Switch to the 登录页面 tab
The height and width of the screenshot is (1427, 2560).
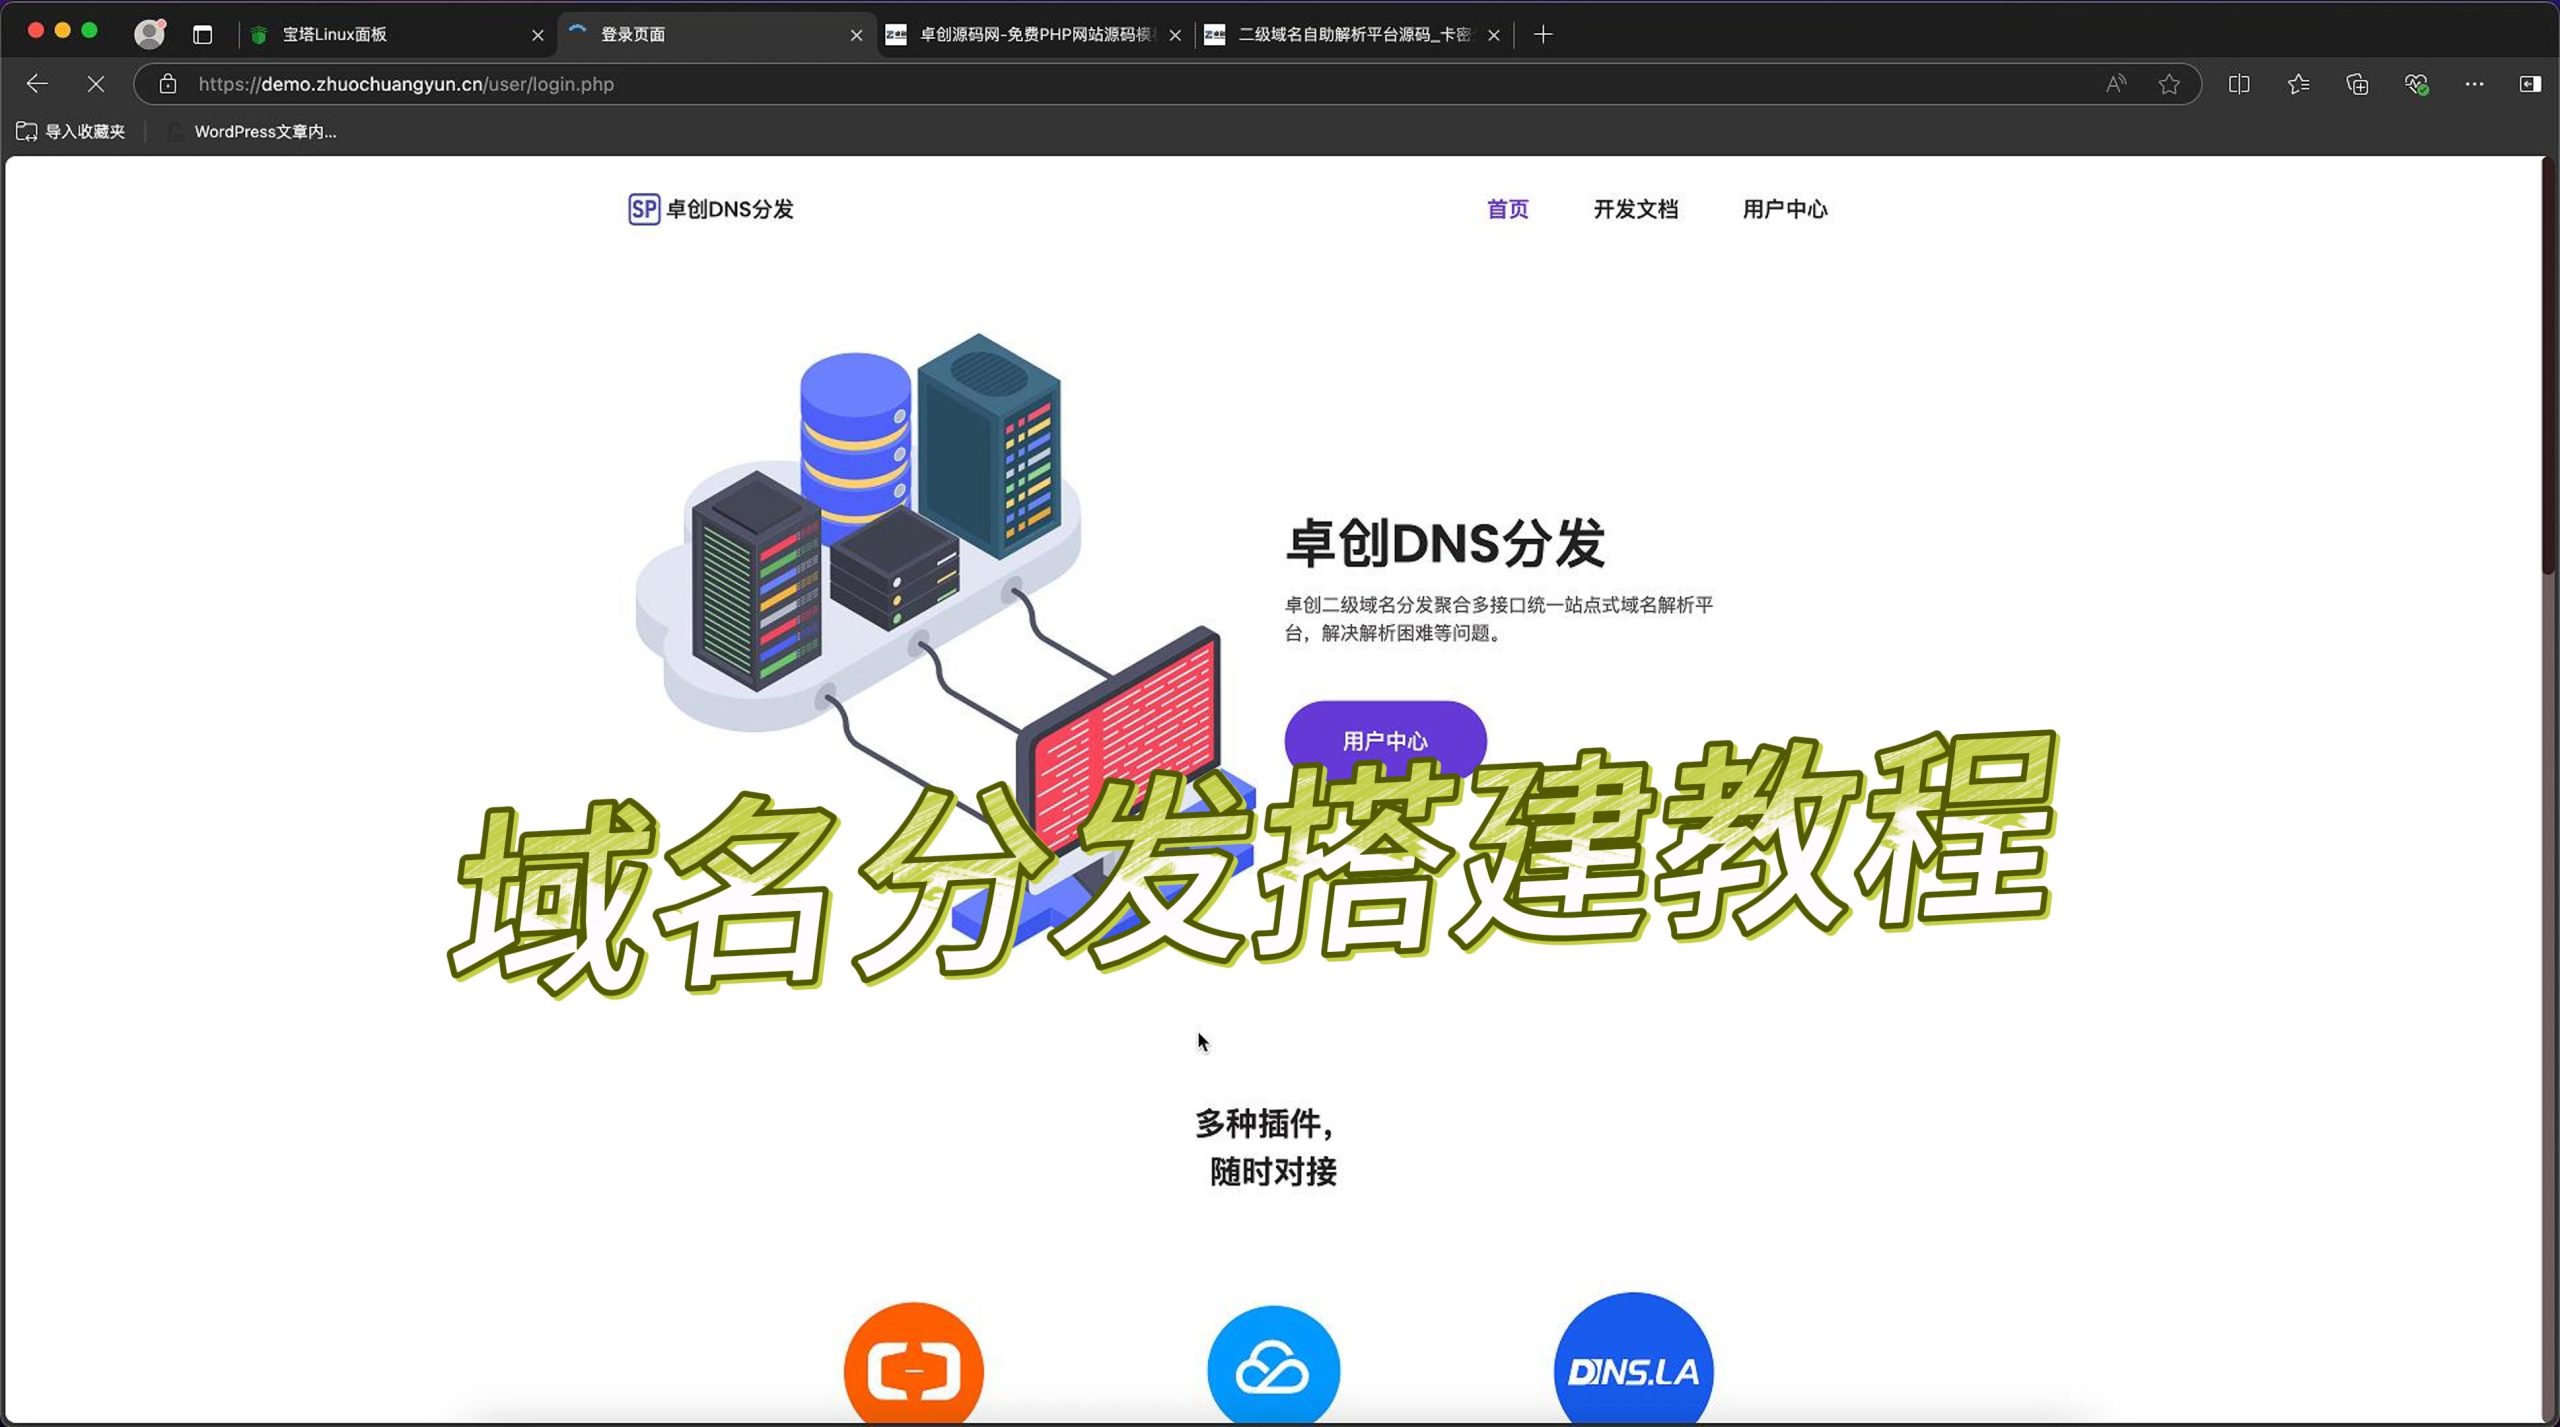coord(715,35)
